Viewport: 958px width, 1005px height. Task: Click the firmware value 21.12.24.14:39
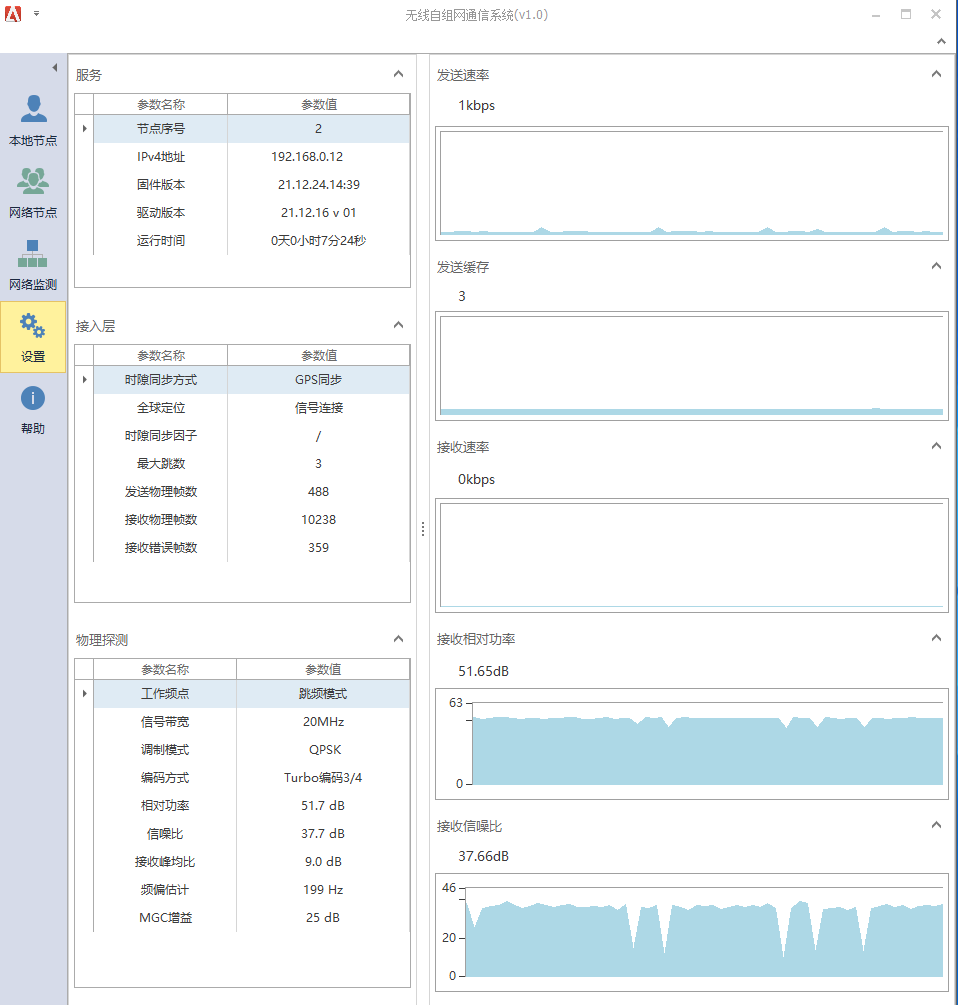[318, 185]
